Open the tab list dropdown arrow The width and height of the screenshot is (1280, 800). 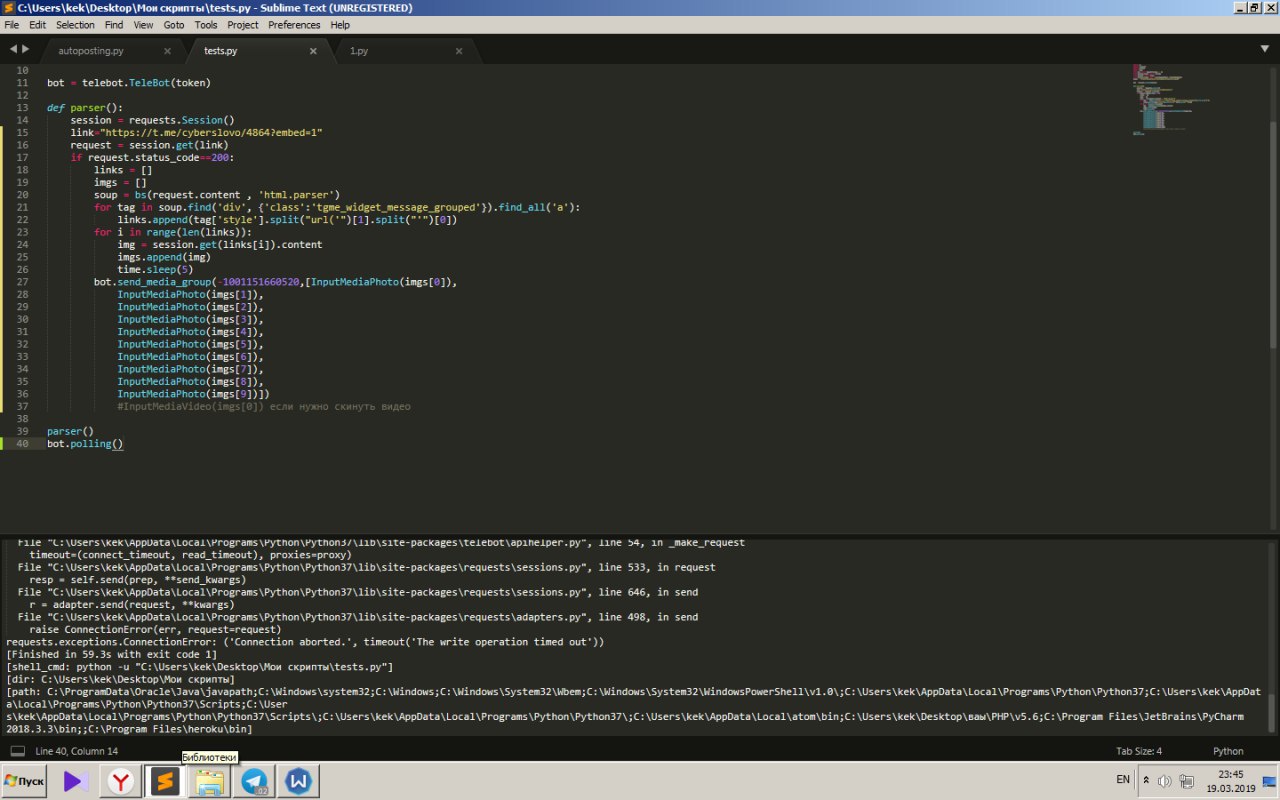point(1264,49)
